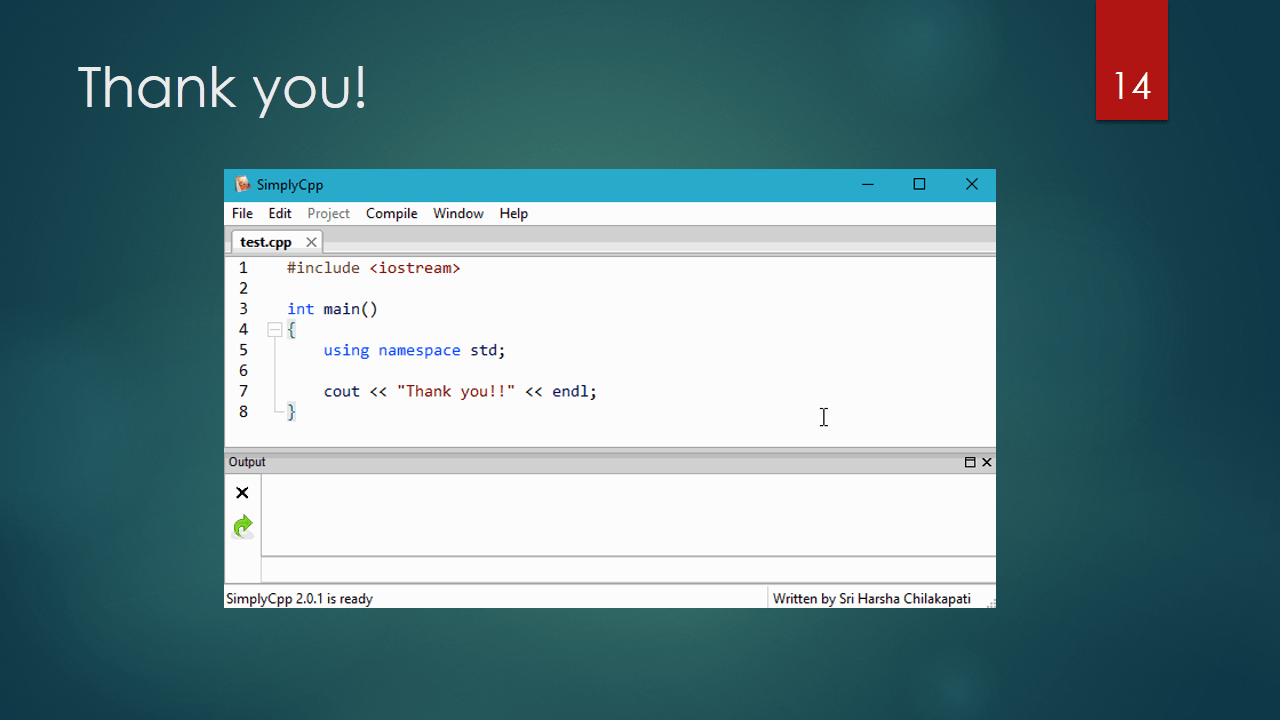Open the Help menu
The image size is (1280, 720).
click(x=514, y=213)
